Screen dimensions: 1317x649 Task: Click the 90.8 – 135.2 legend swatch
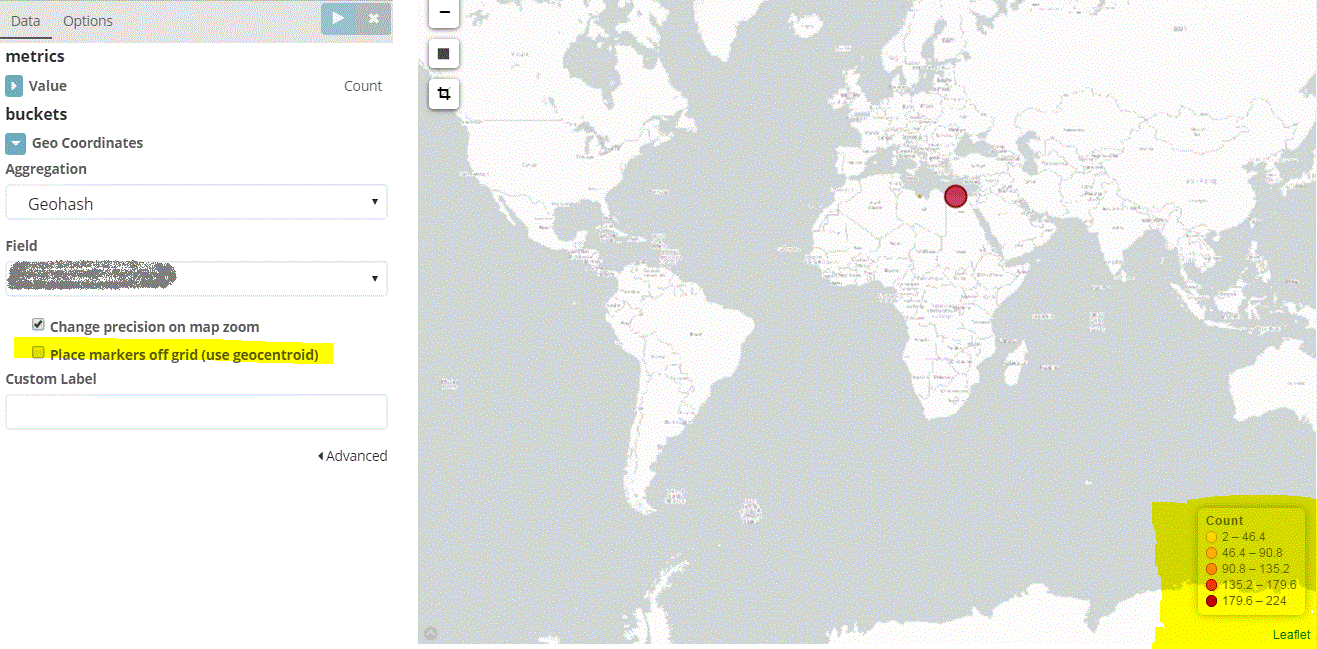click(1211, 569)
